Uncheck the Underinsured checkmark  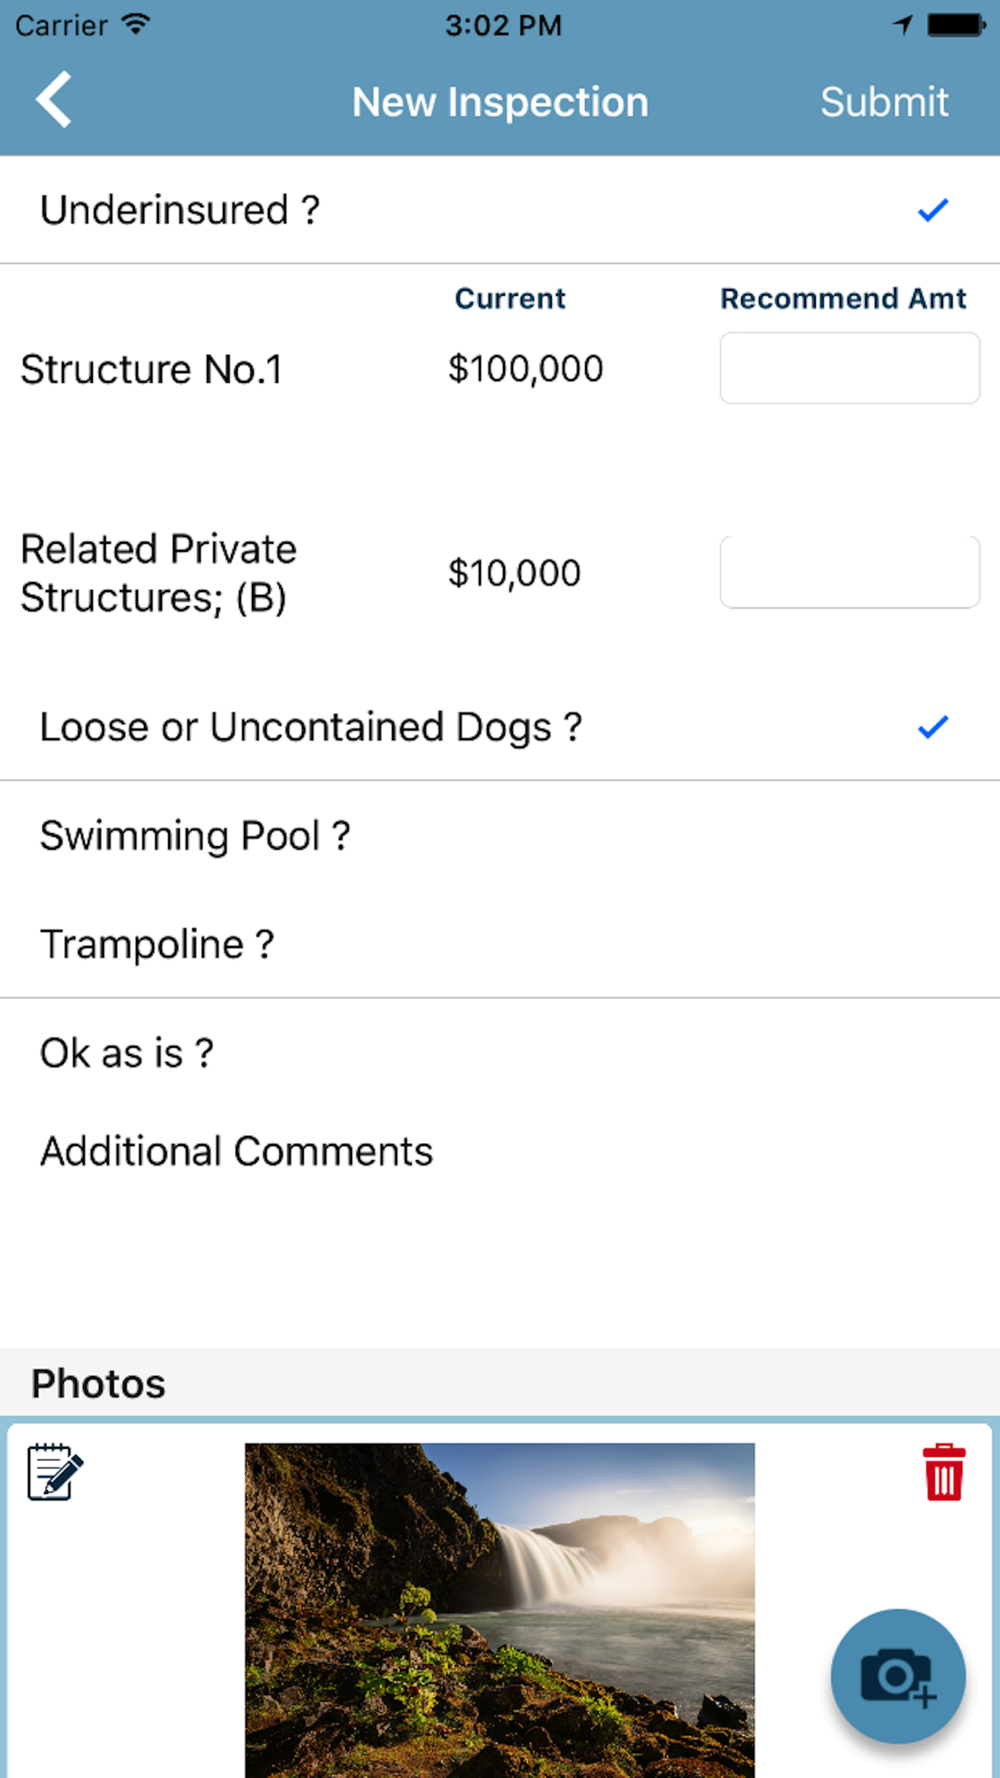933,210
